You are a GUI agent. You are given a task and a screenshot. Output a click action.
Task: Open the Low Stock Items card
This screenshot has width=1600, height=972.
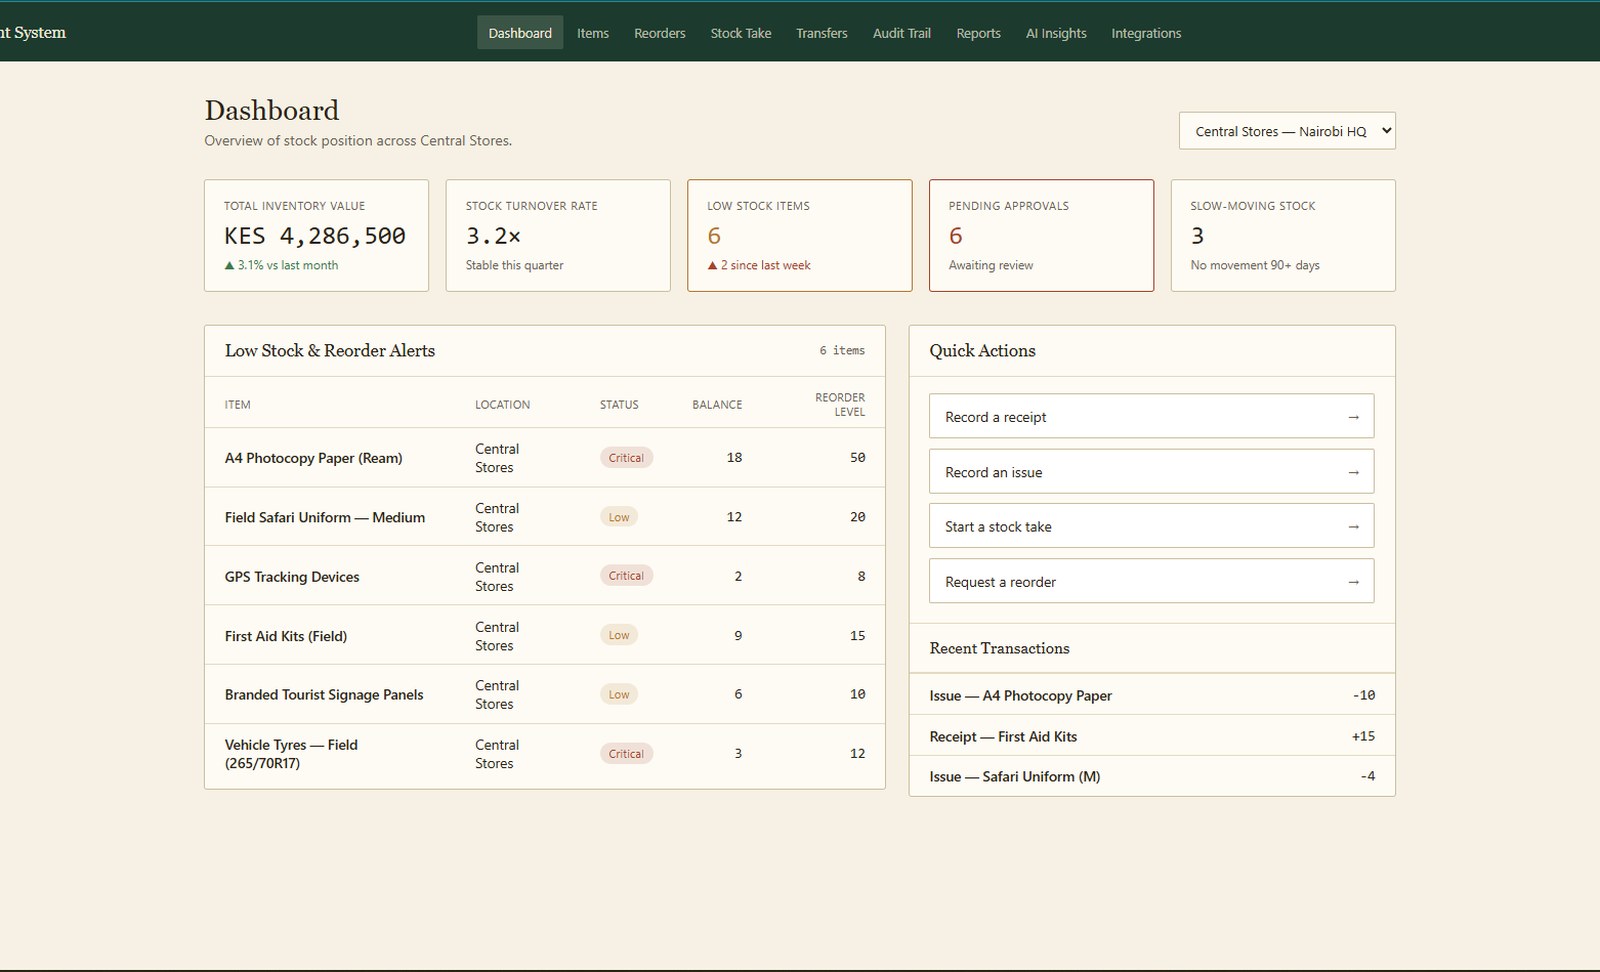tap(800, 236)
